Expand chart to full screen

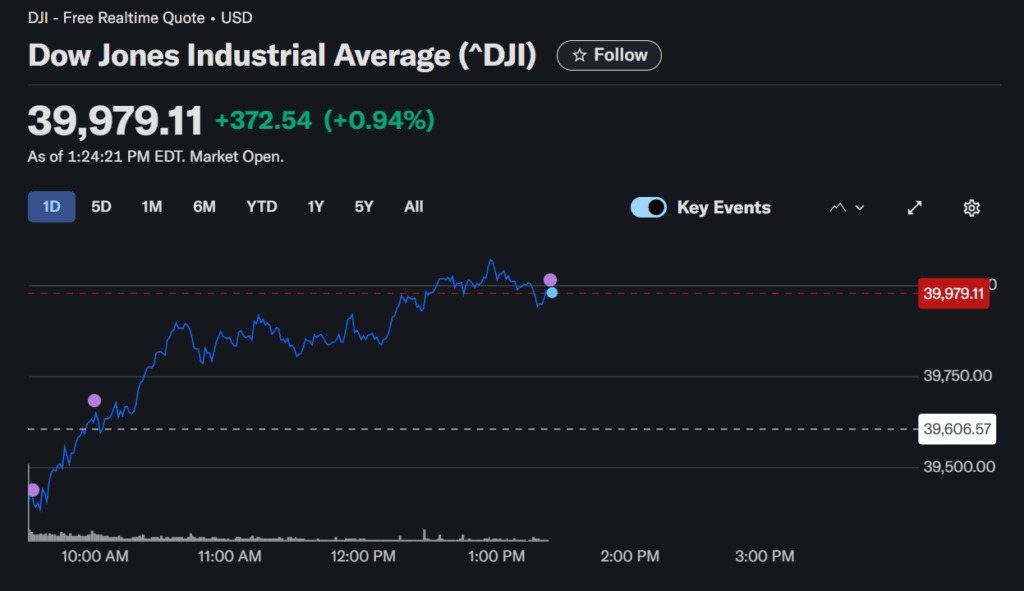click(914, 208)
